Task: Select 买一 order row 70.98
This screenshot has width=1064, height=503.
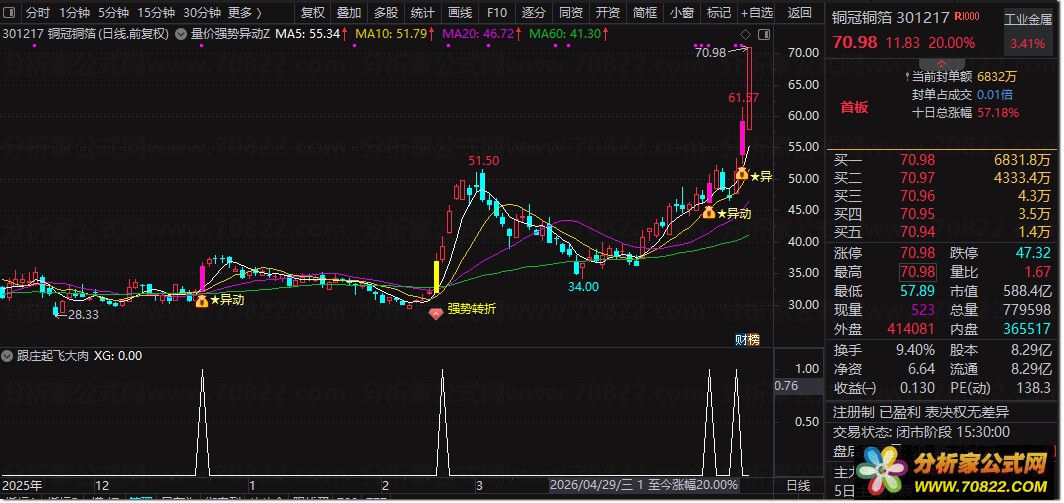Action: pos(943,161)
